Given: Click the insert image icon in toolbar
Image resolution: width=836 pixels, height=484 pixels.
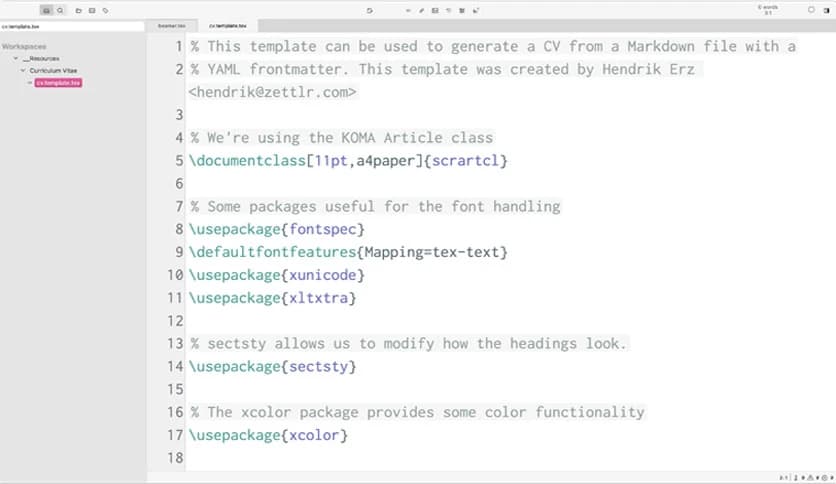Looking at the screenshot, I should tap(435, 10).
